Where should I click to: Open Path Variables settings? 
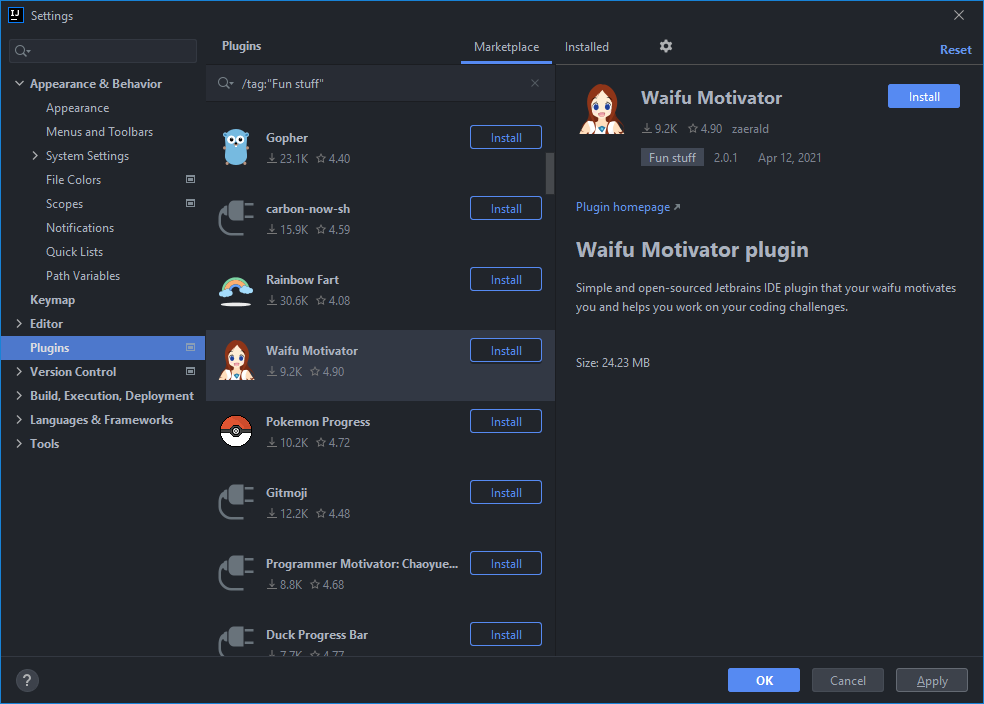pyautogui.click(x=83, y=275)
